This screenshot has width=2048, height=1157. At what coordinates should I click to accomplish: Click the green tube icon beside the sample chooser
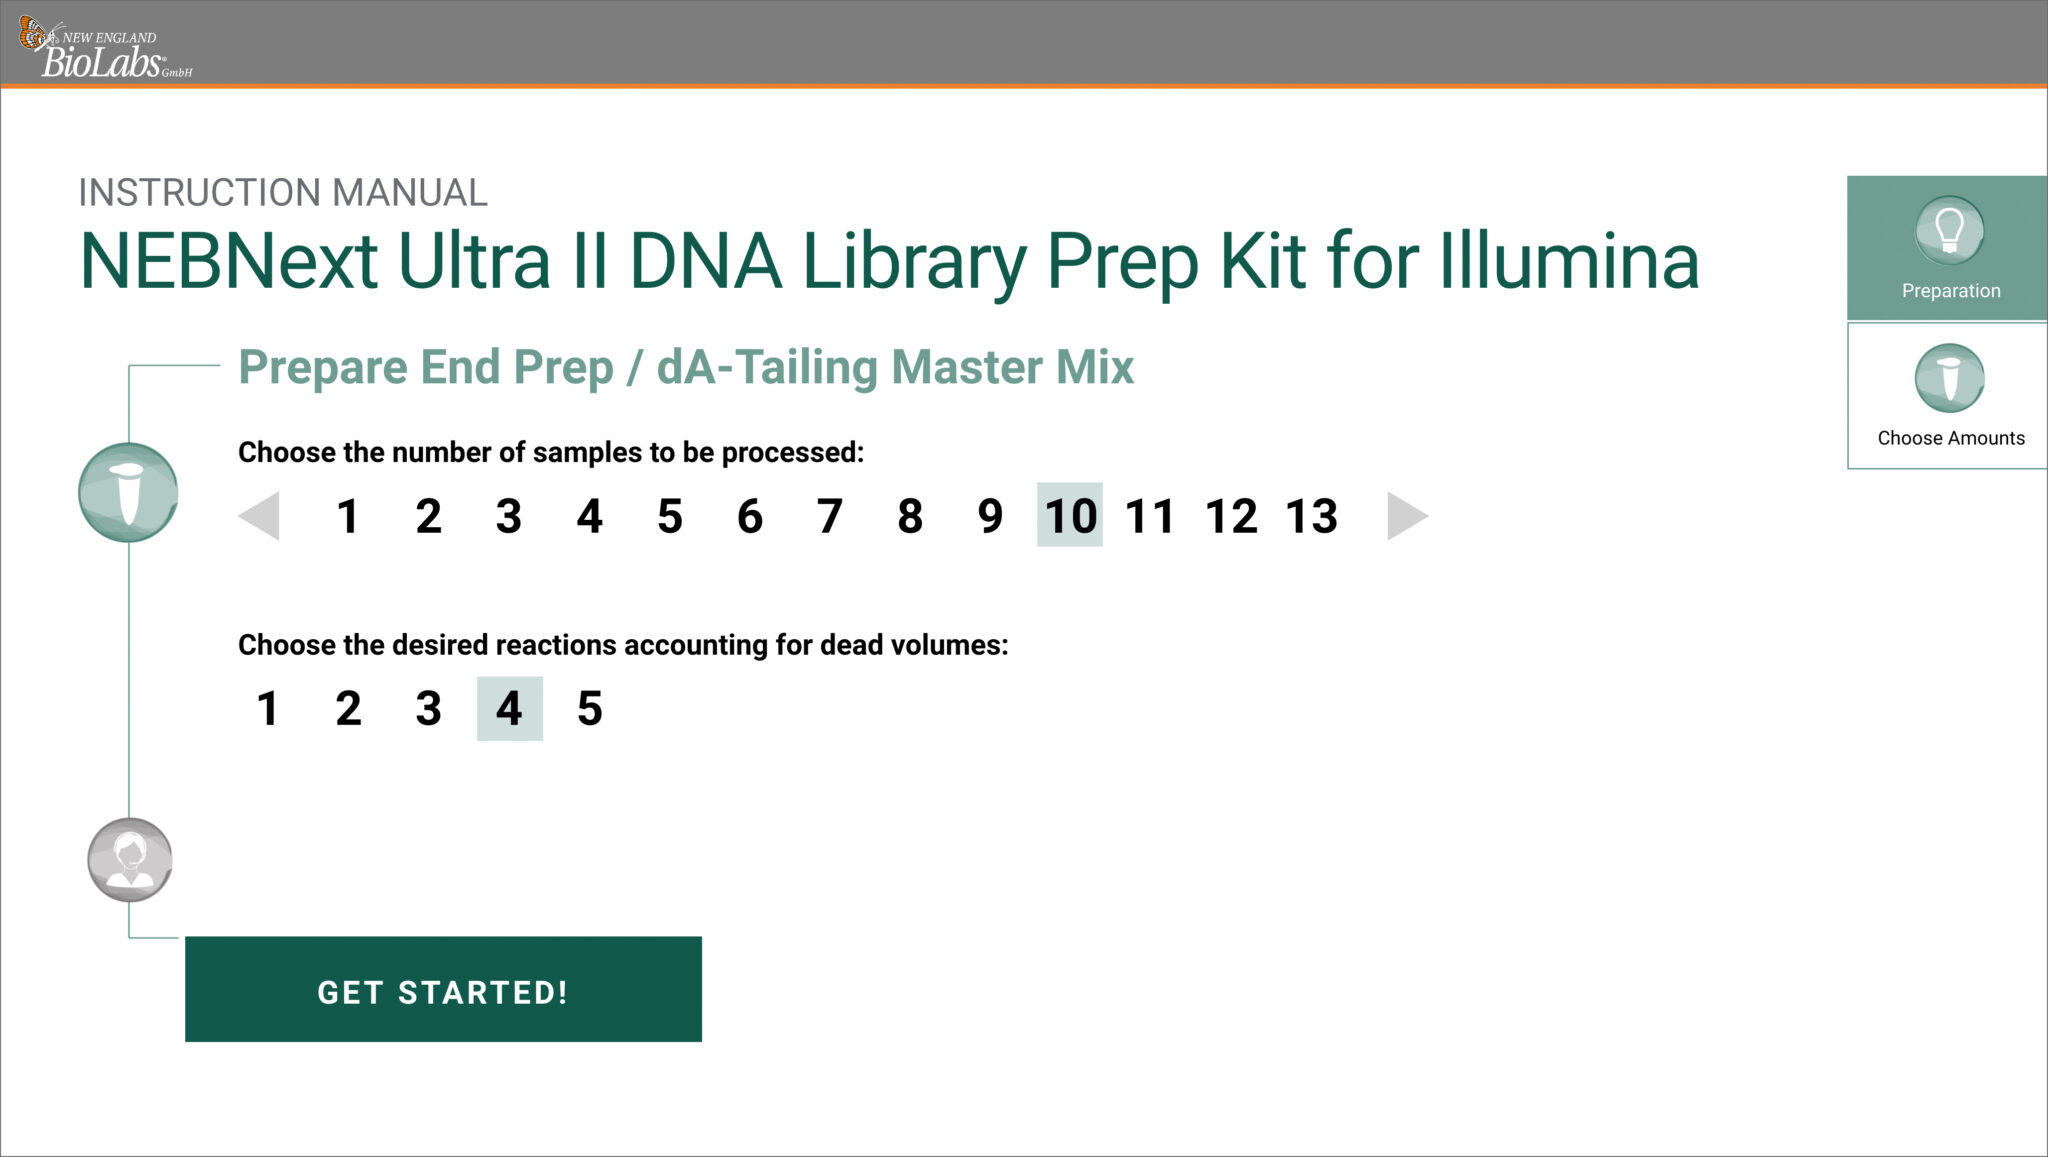coord(129,491)
